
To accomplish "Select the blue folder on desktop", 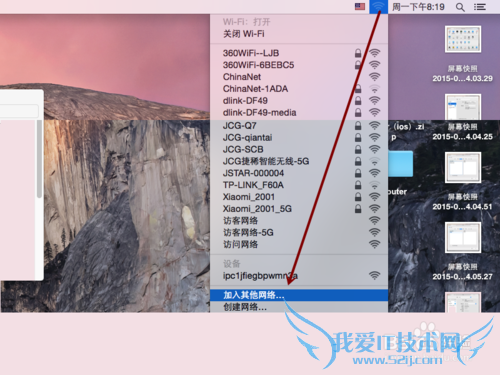I will tap(401, 164).
